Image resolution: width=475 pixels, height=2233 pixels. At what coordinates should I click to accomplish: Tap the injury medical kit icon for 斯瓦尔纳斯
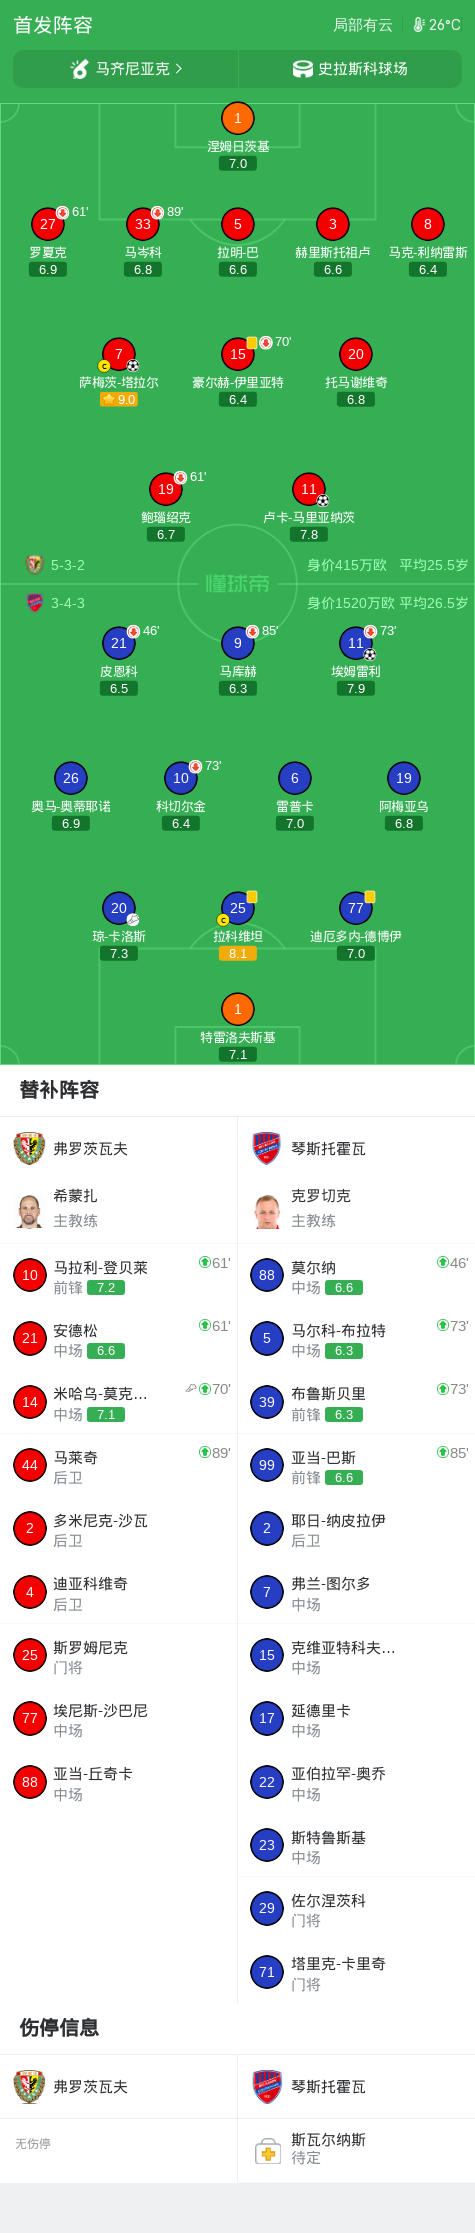point(267,2151)
